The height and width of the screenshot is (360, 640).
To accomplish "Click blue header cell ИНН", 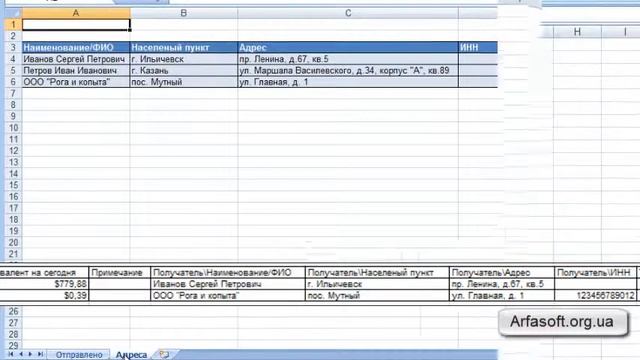I will tap(478, 48).
